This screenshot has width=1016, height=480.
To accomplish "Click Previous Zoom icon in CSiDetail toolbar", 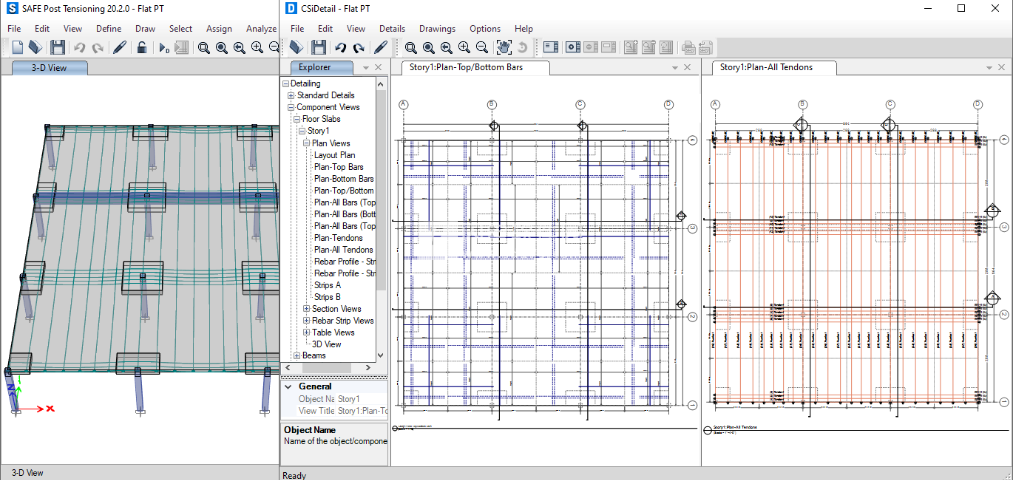I will click(446, 47).
